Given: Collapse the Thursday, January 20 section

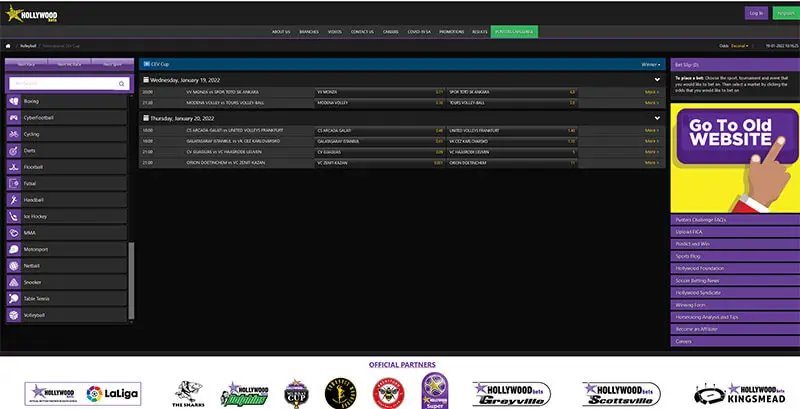Looking at the screenshot, I should pos(657,118).
